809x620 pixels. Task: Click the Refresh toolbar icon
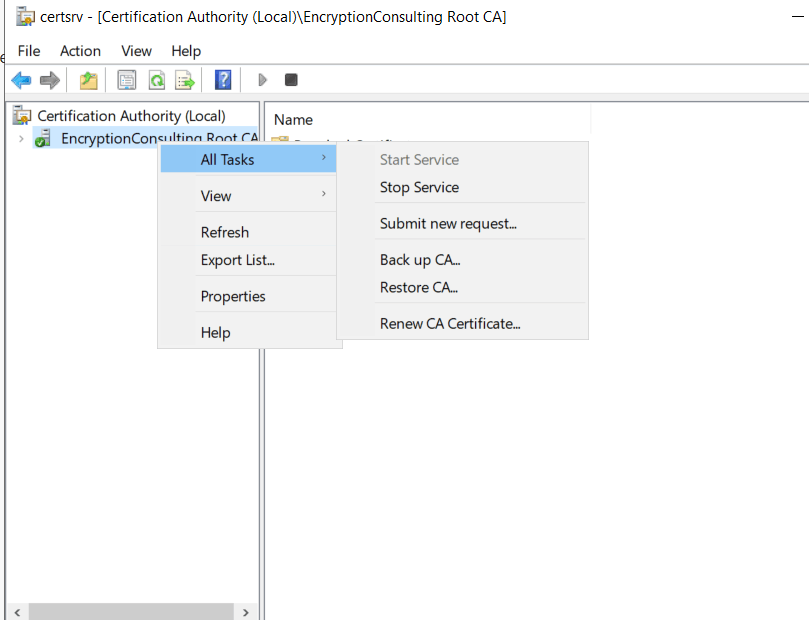pos(157,80)
